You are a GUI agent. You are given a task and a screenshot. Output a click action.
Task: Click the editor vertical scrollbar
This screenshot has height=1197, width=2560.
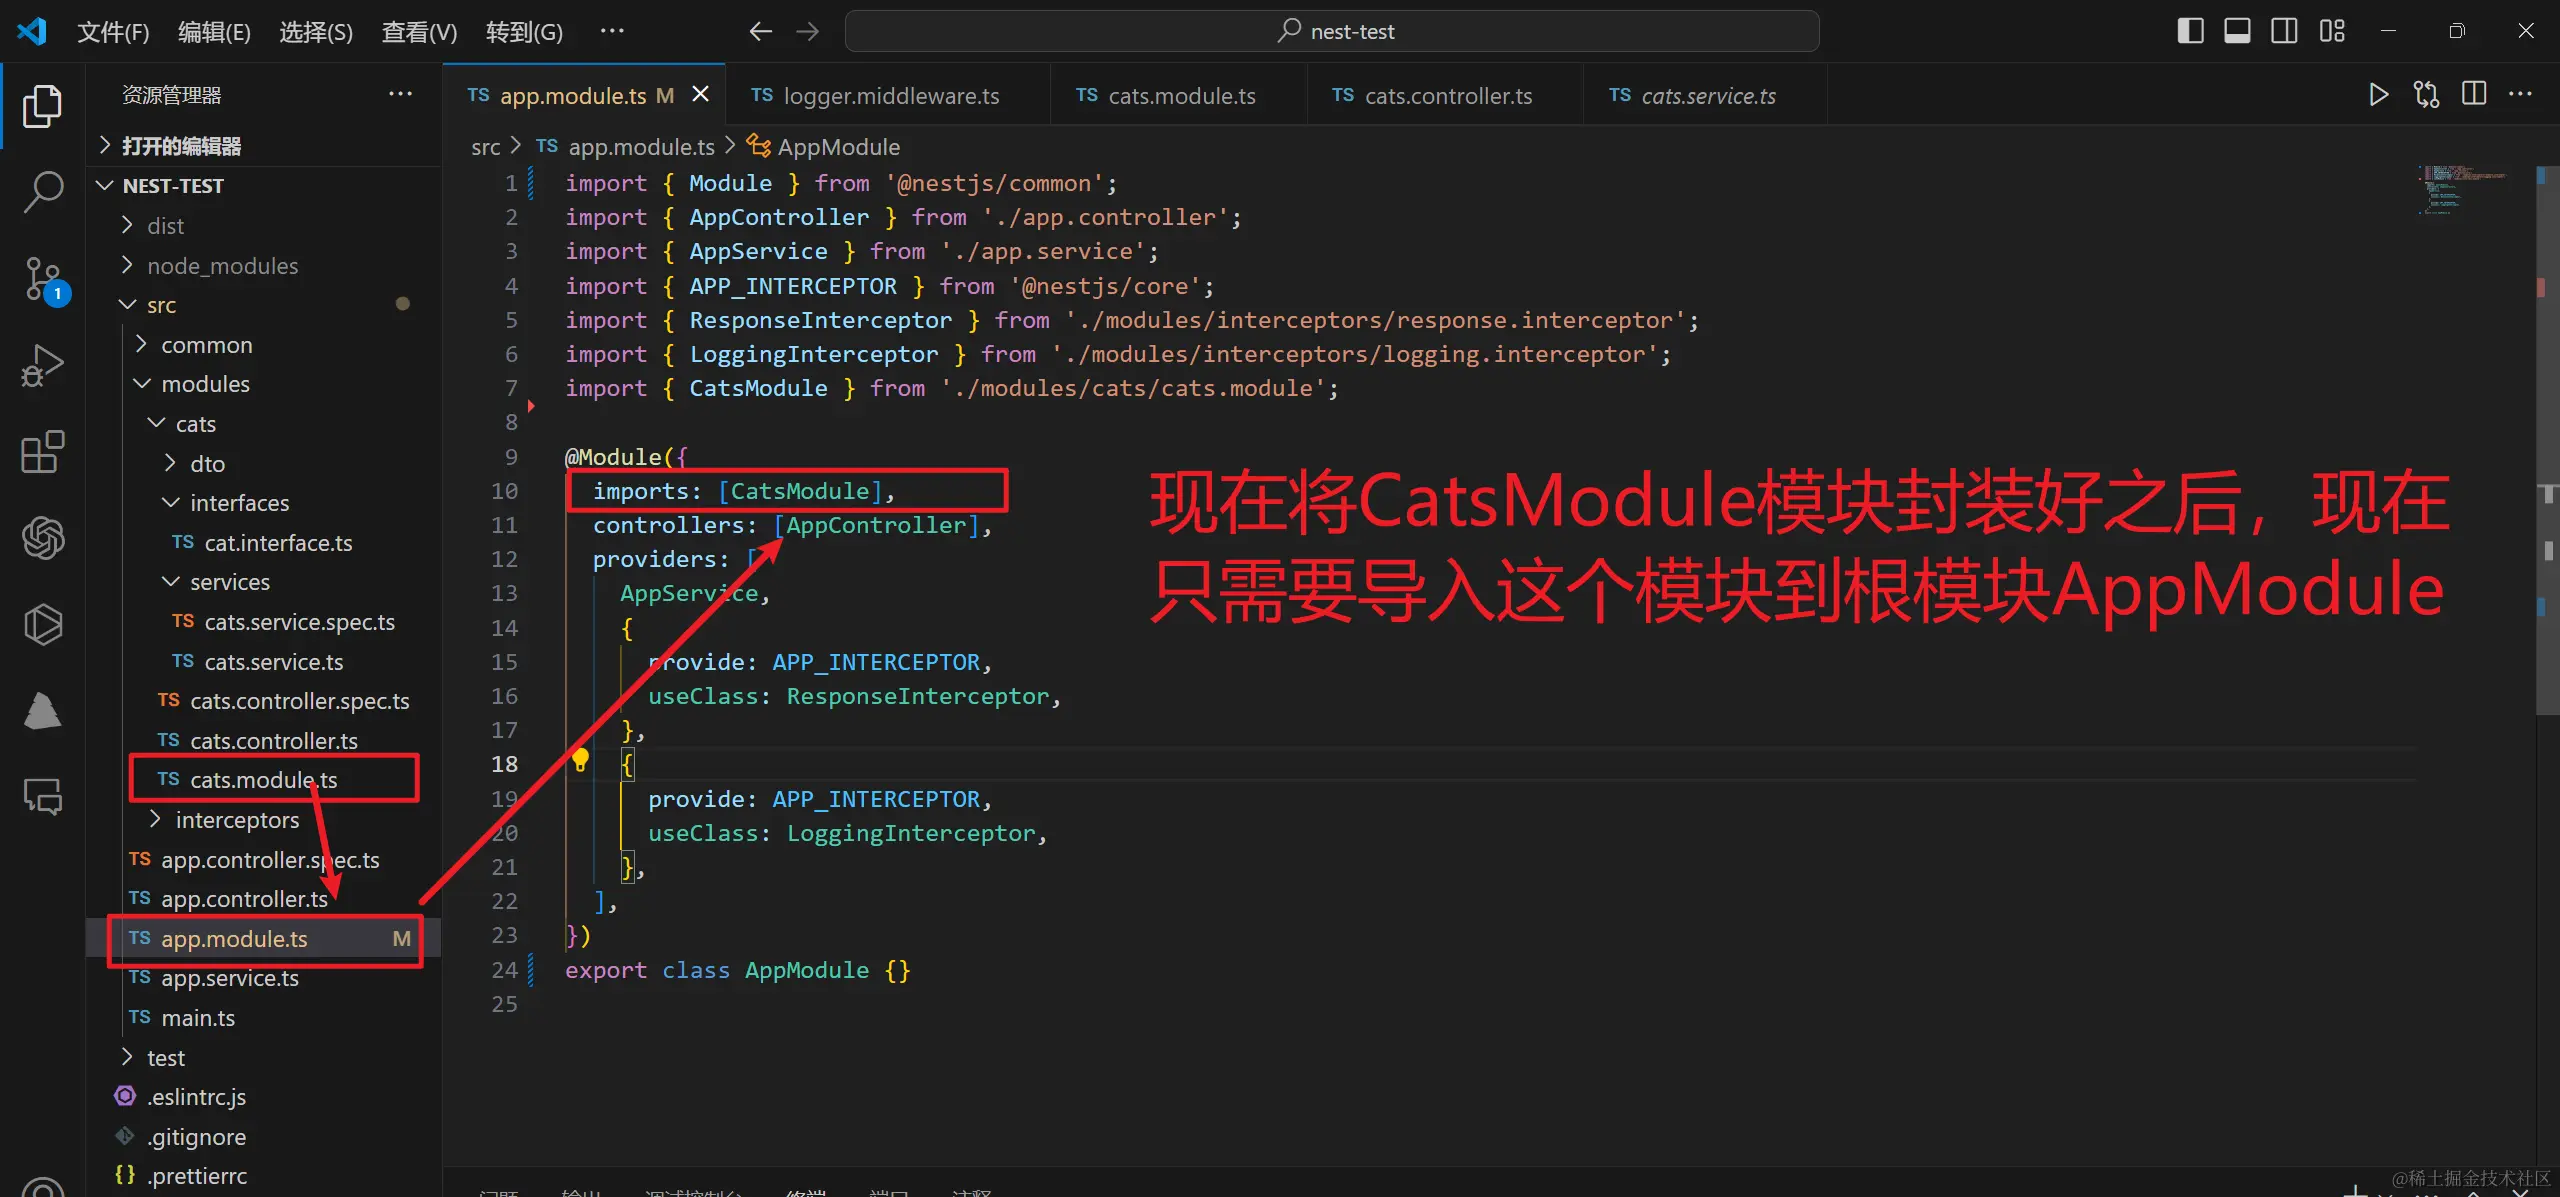point(2548,440)
